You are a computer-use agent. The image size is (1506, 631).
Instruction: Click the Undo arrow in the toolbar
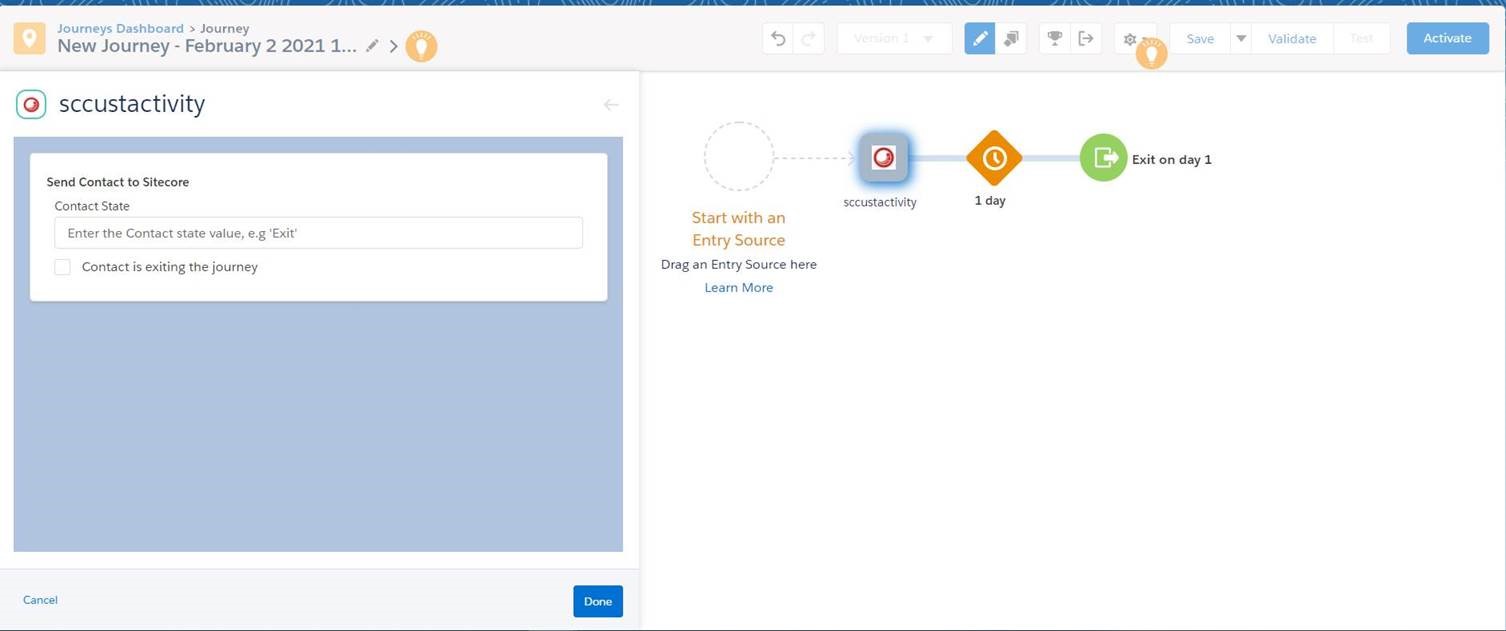pyautogui.click(x=779, y=37)
